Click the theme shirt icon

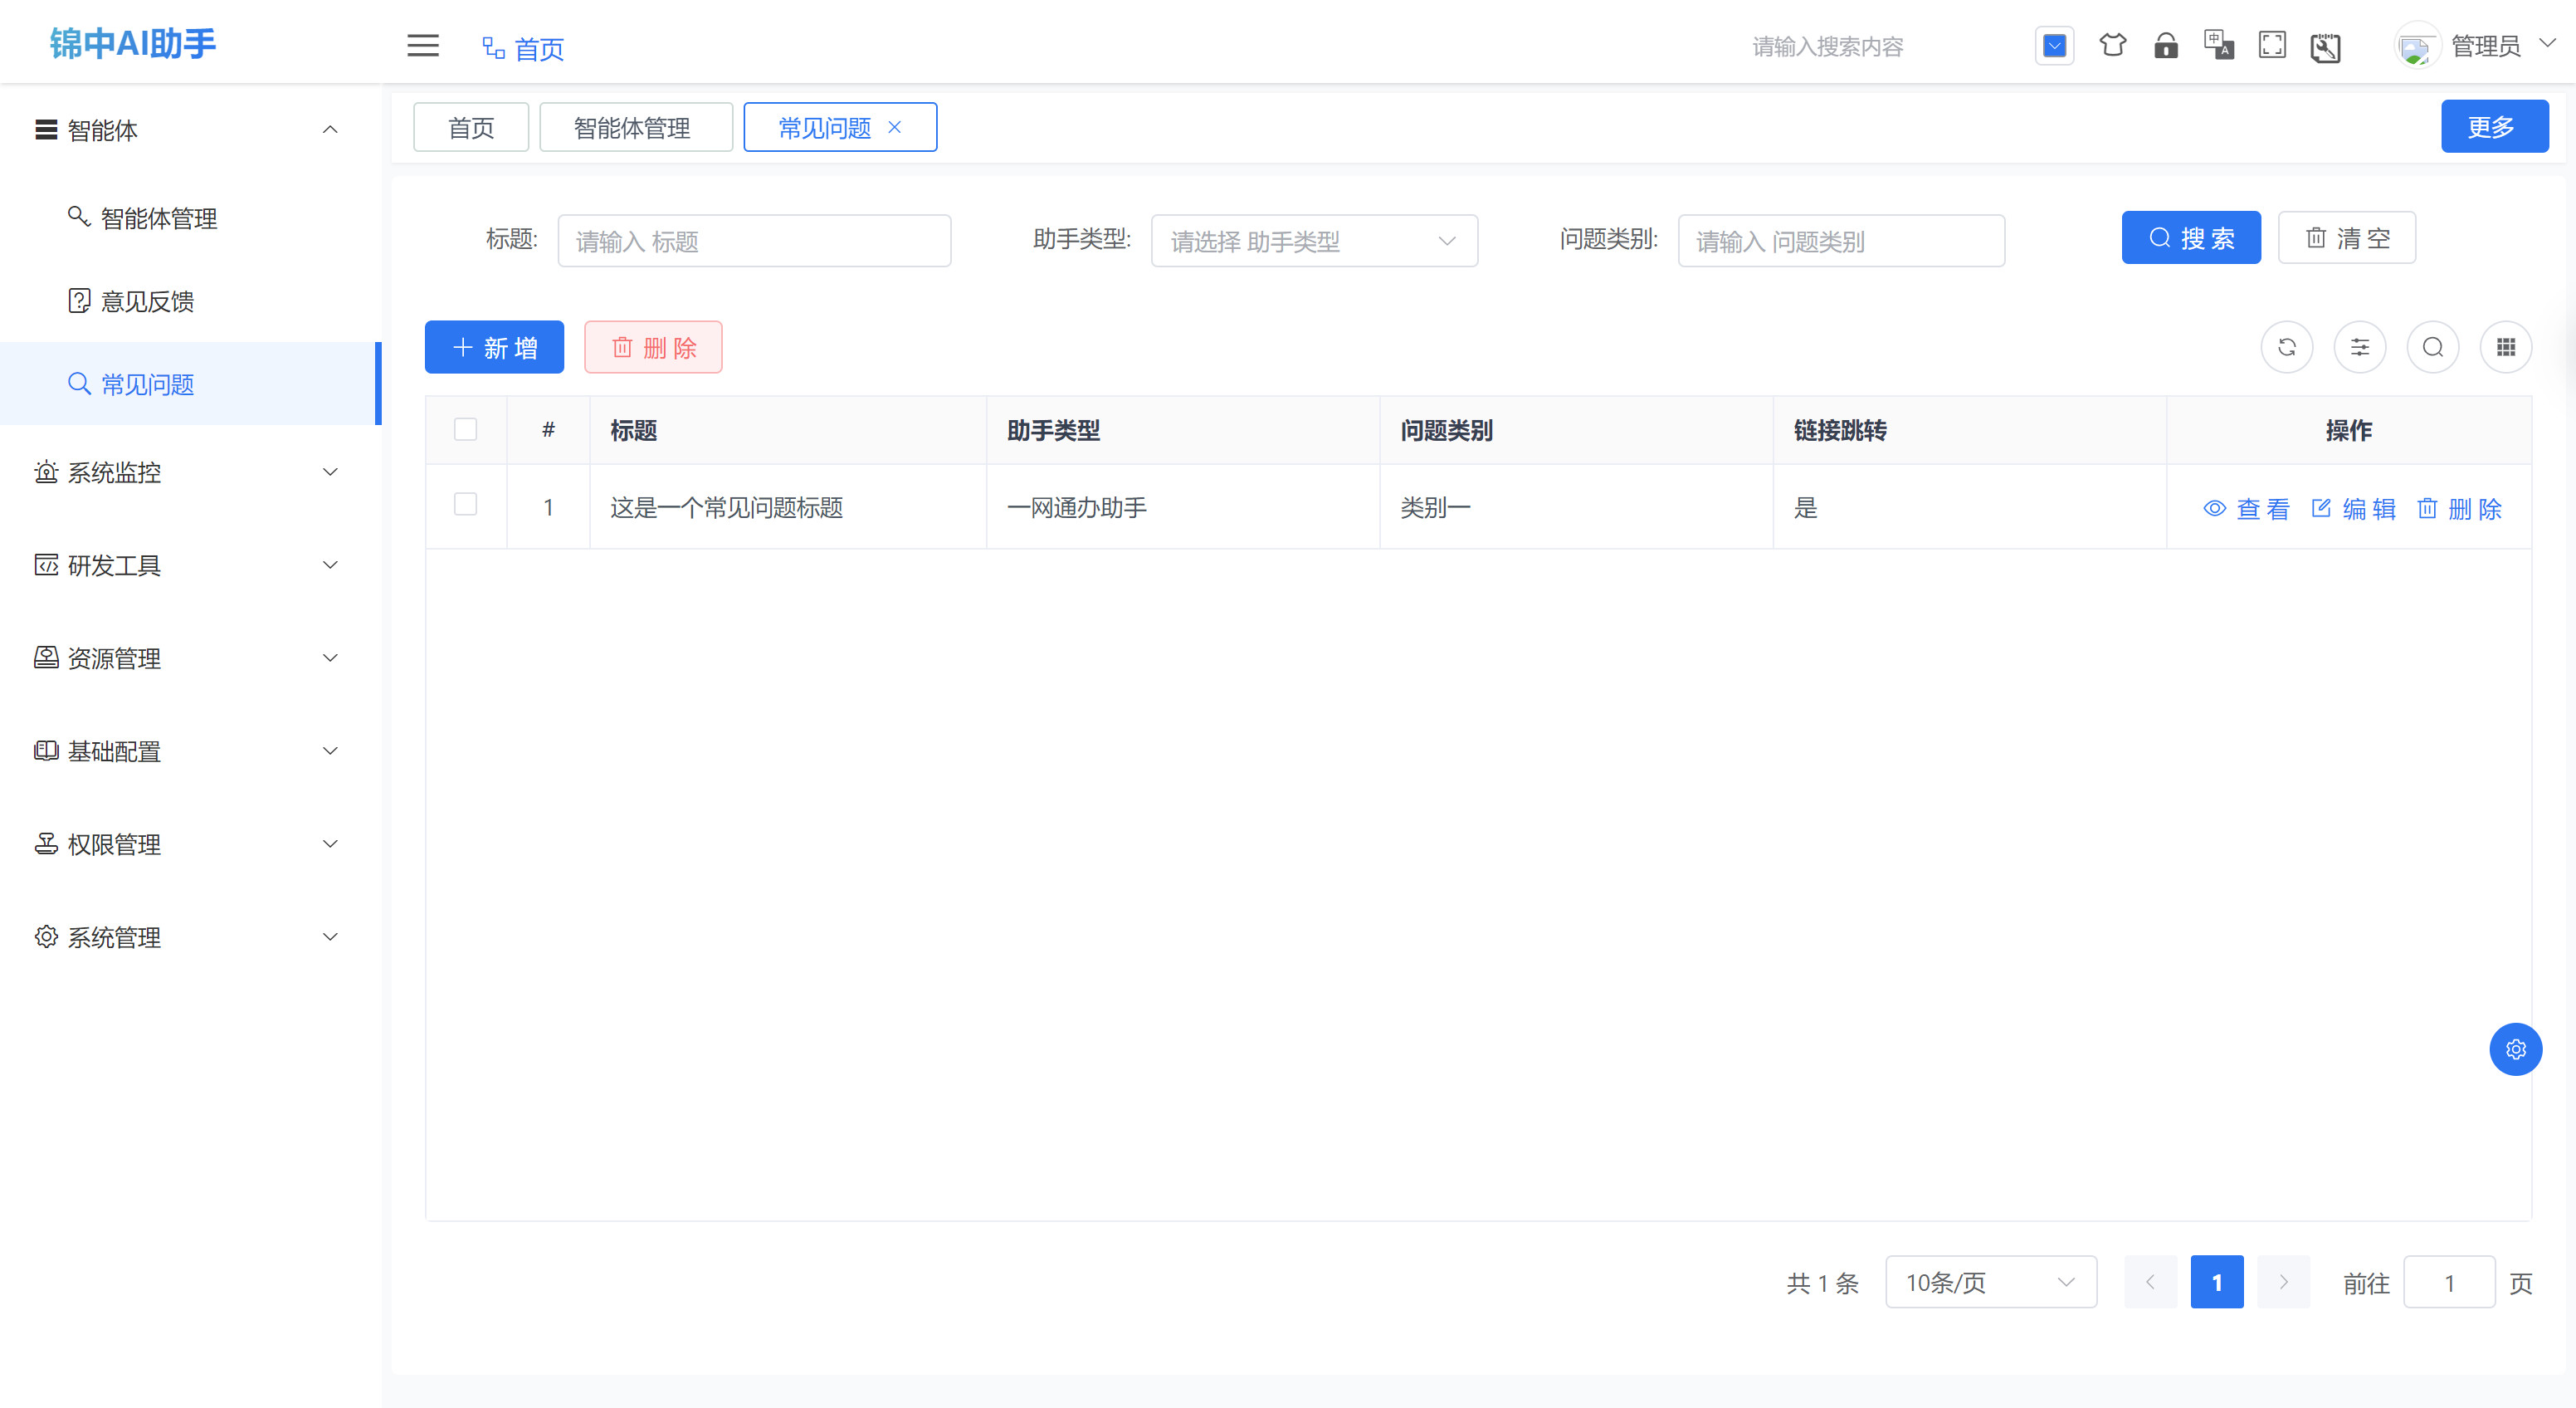pos(2112,46)
